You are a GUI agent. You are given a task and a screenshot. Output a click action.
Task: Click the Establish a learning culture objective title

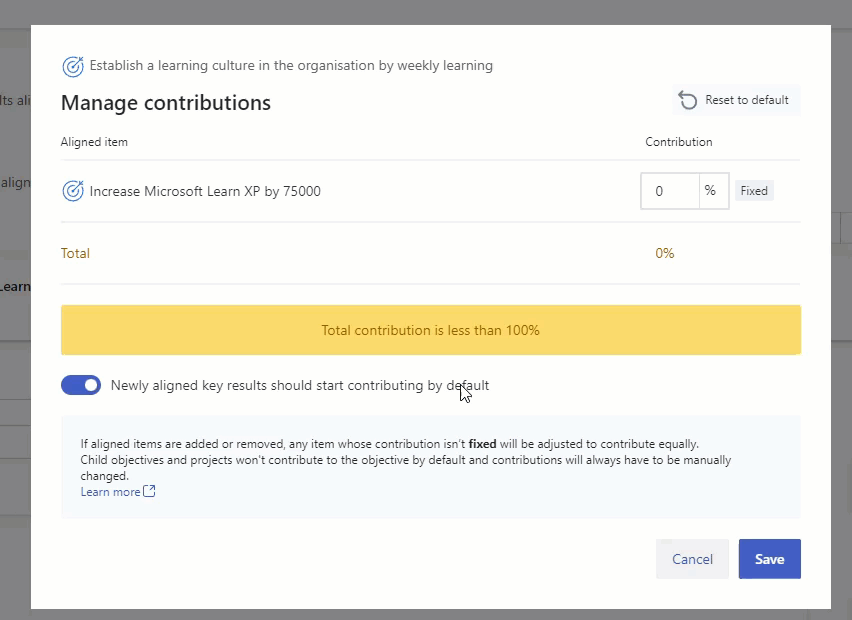pos(291,66)
